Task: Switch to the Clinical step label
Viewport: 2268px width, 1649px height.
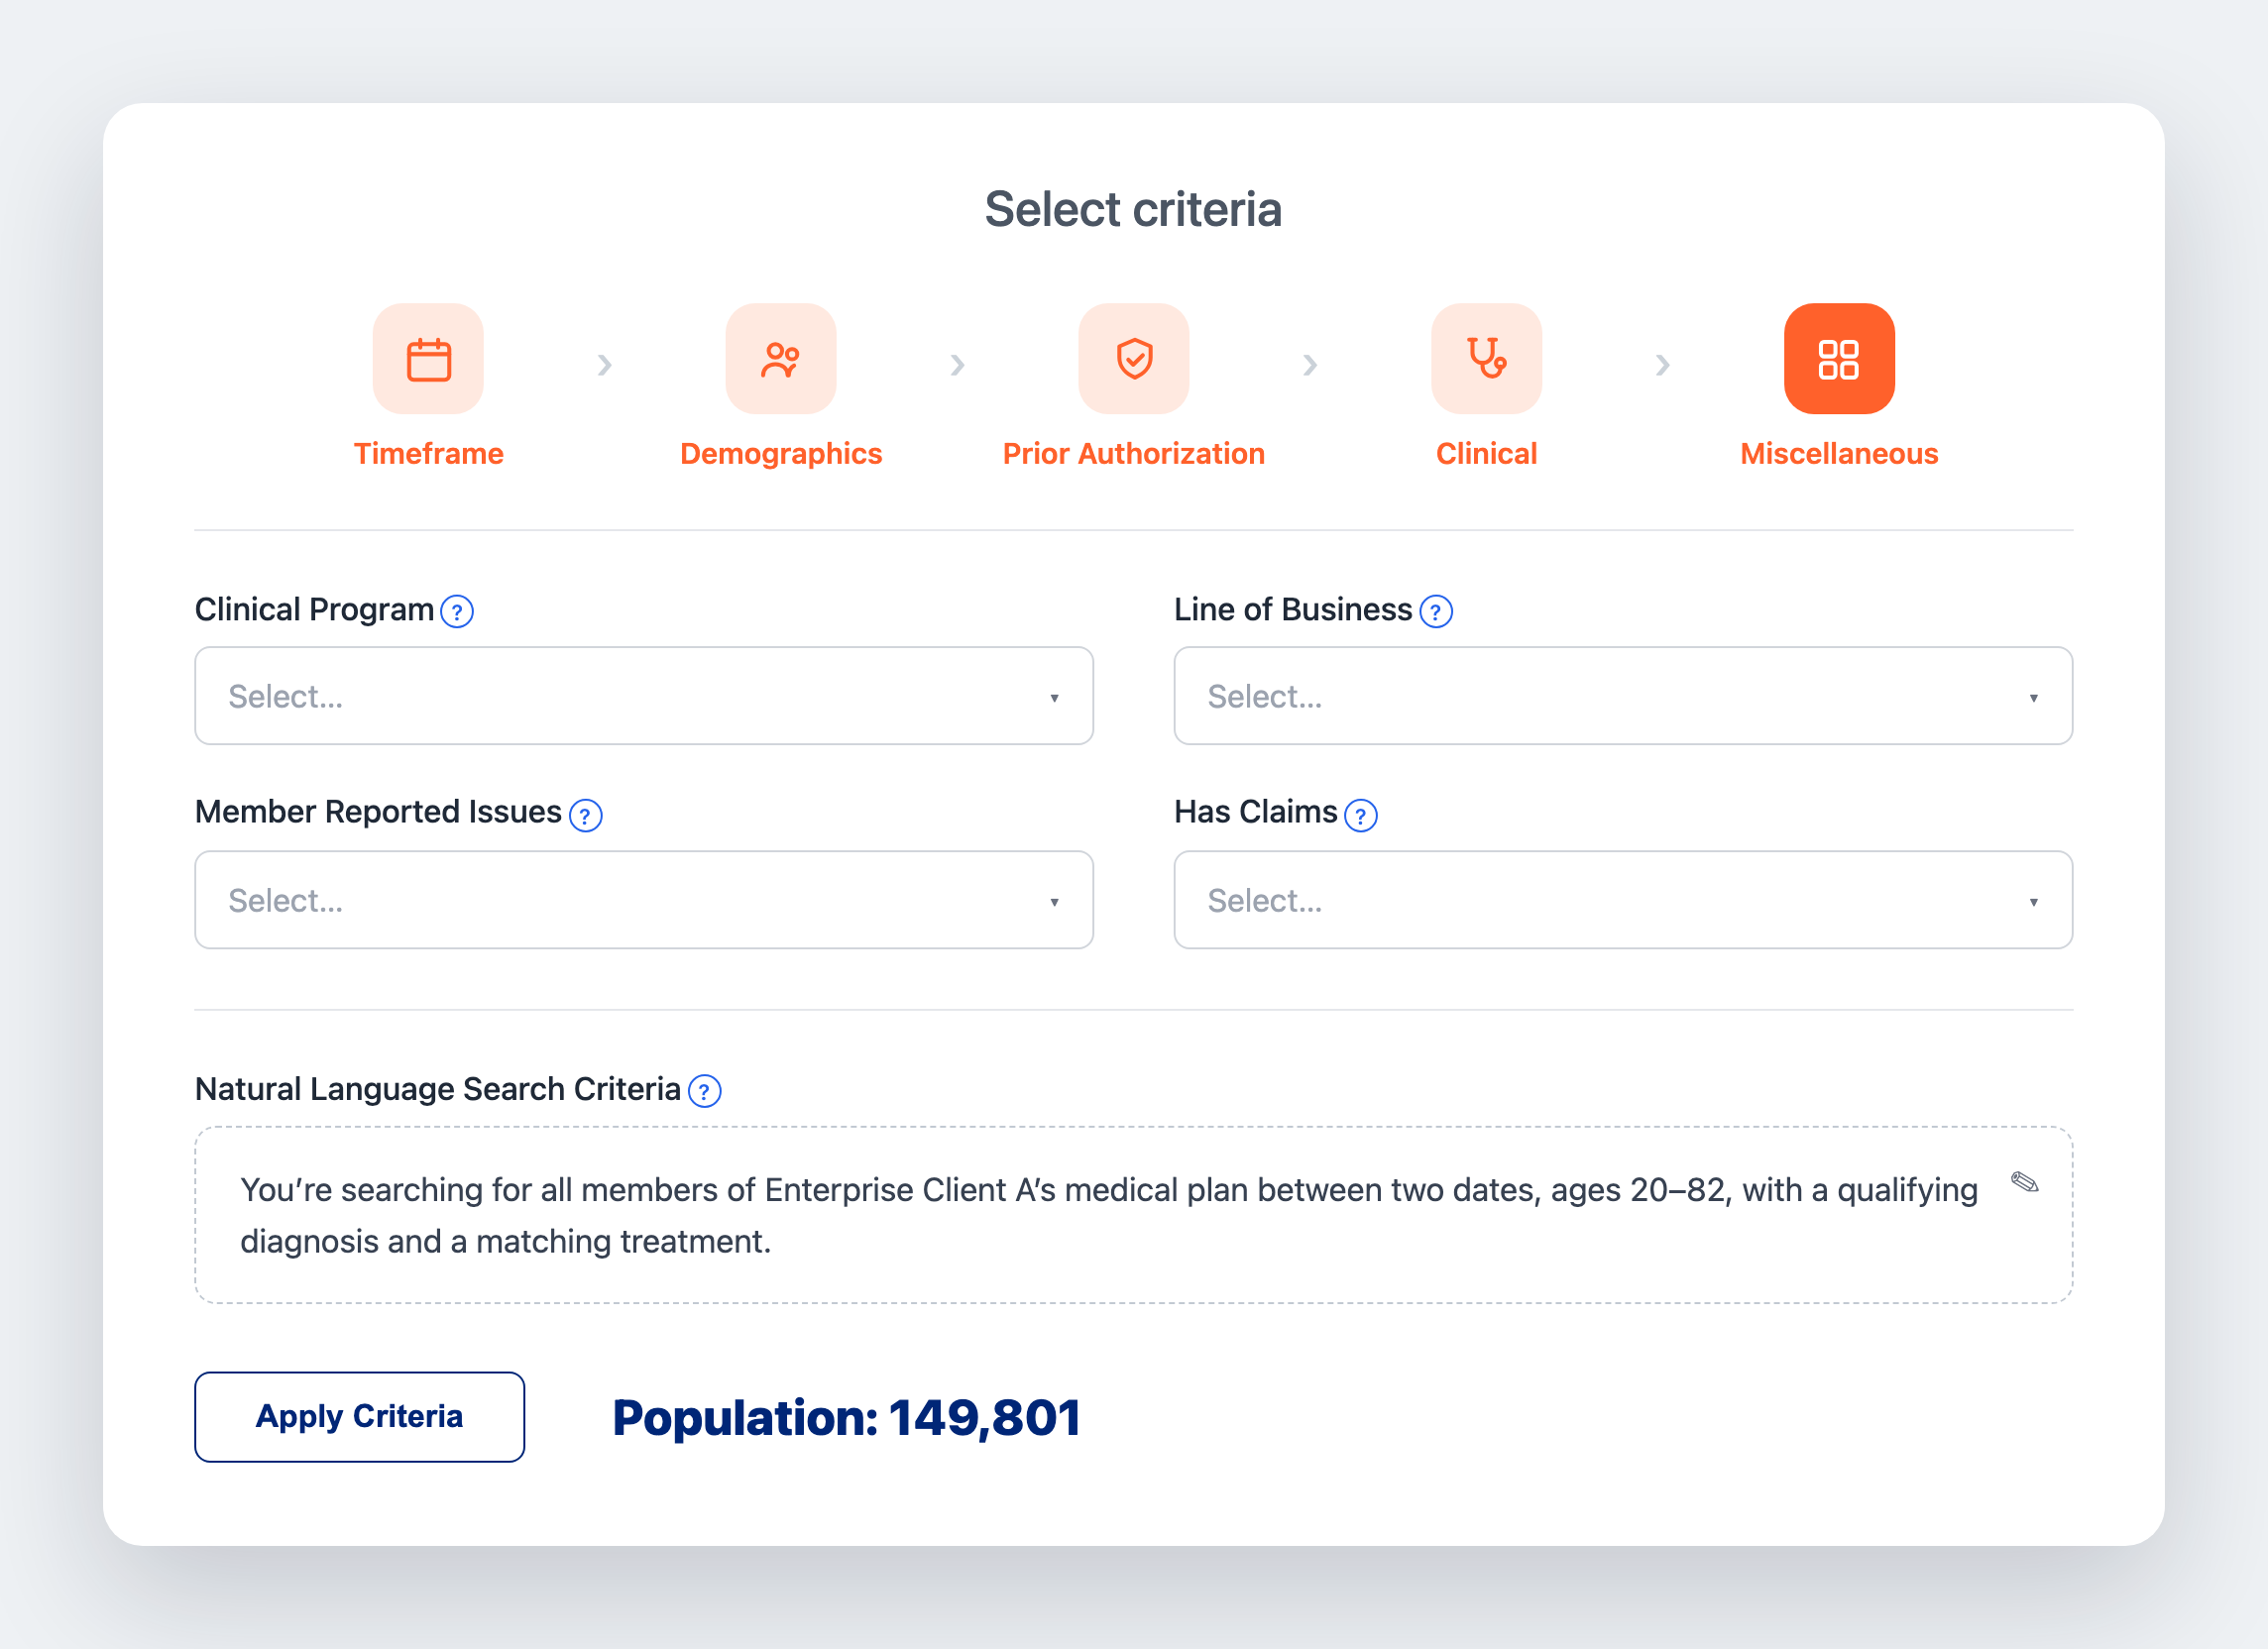Action: tap(1487, 454)
